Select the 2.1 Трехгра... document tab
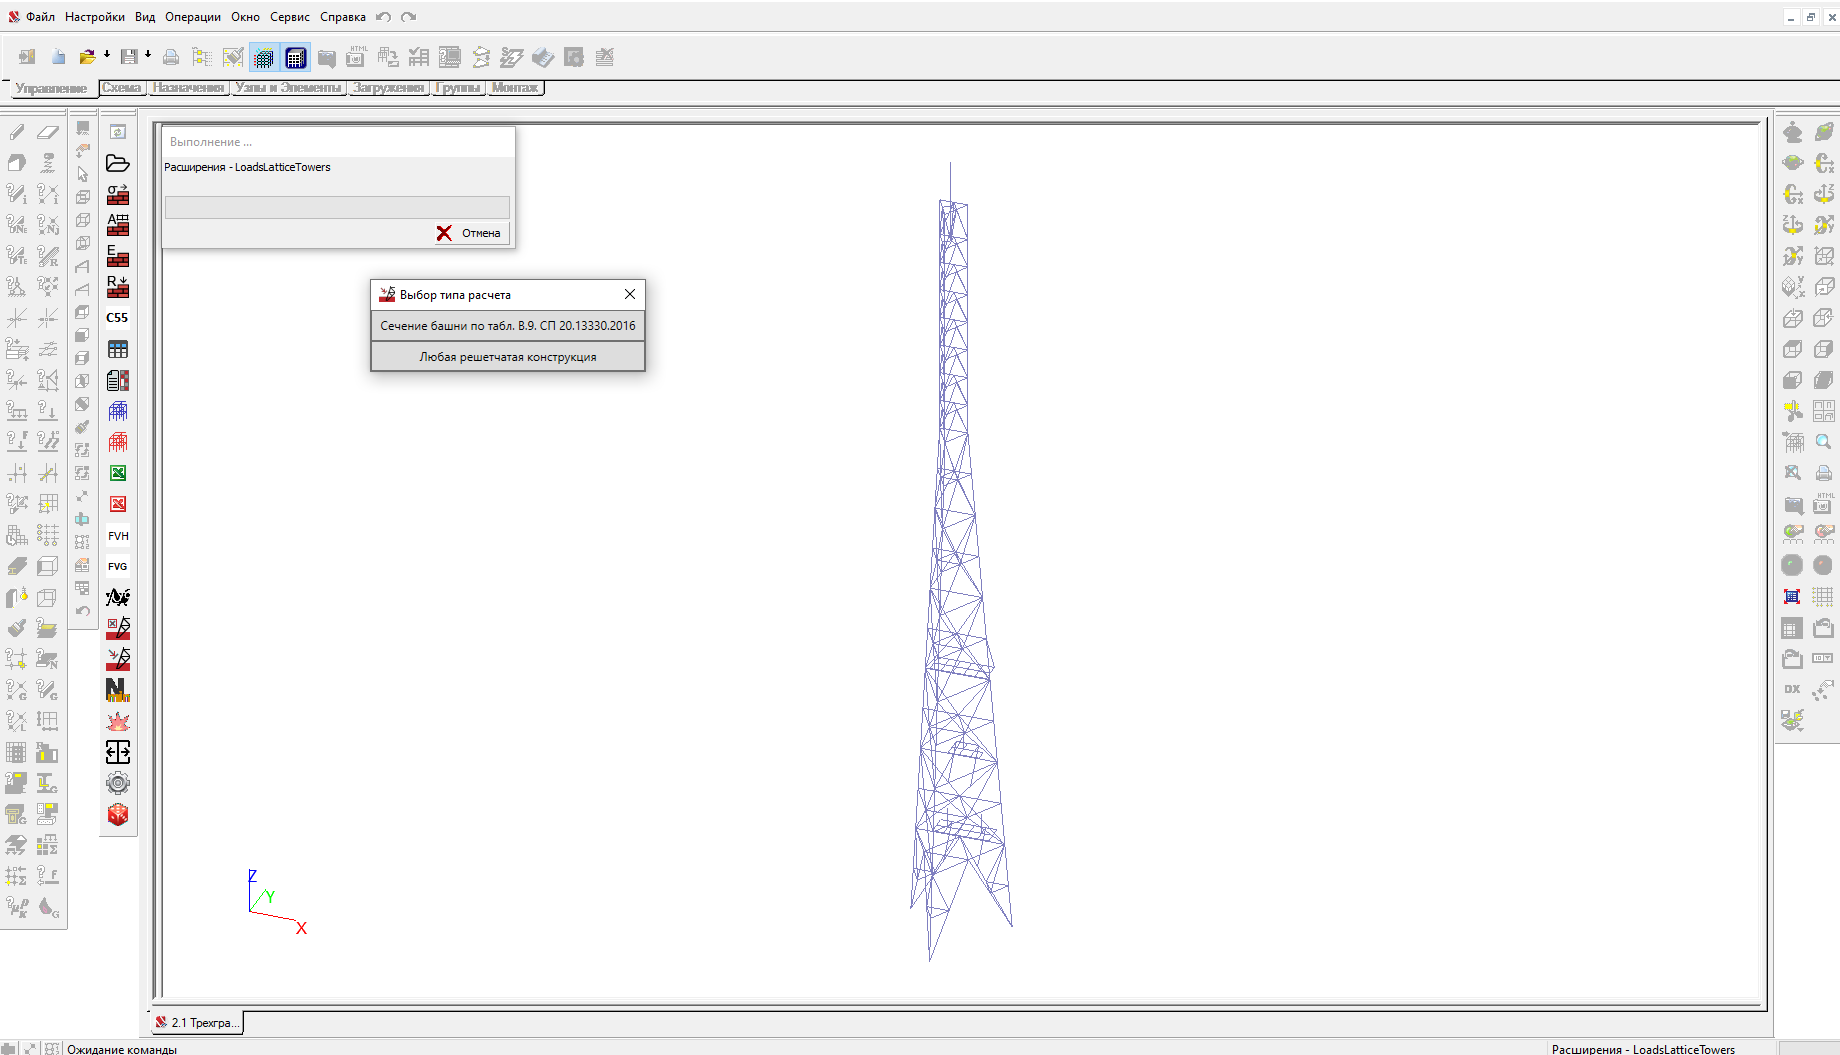Image resolution: width=1840 pixels, height=1055 pixels. click(198, 1023)
